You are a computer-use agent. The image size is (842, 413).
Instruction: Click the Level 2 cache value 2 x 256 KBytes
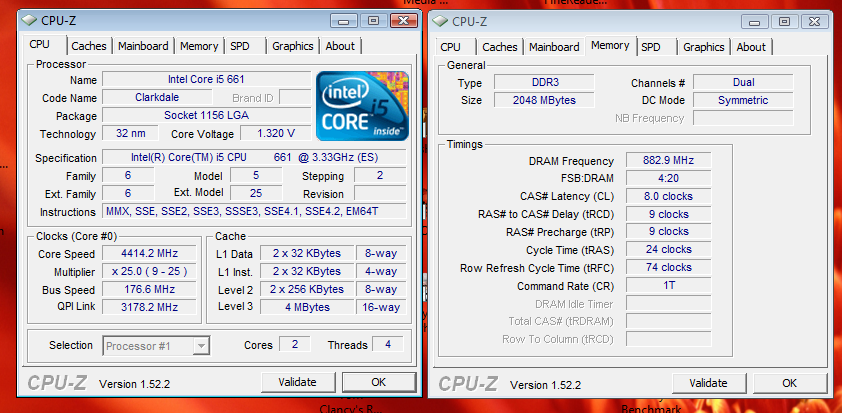point(307,289)
